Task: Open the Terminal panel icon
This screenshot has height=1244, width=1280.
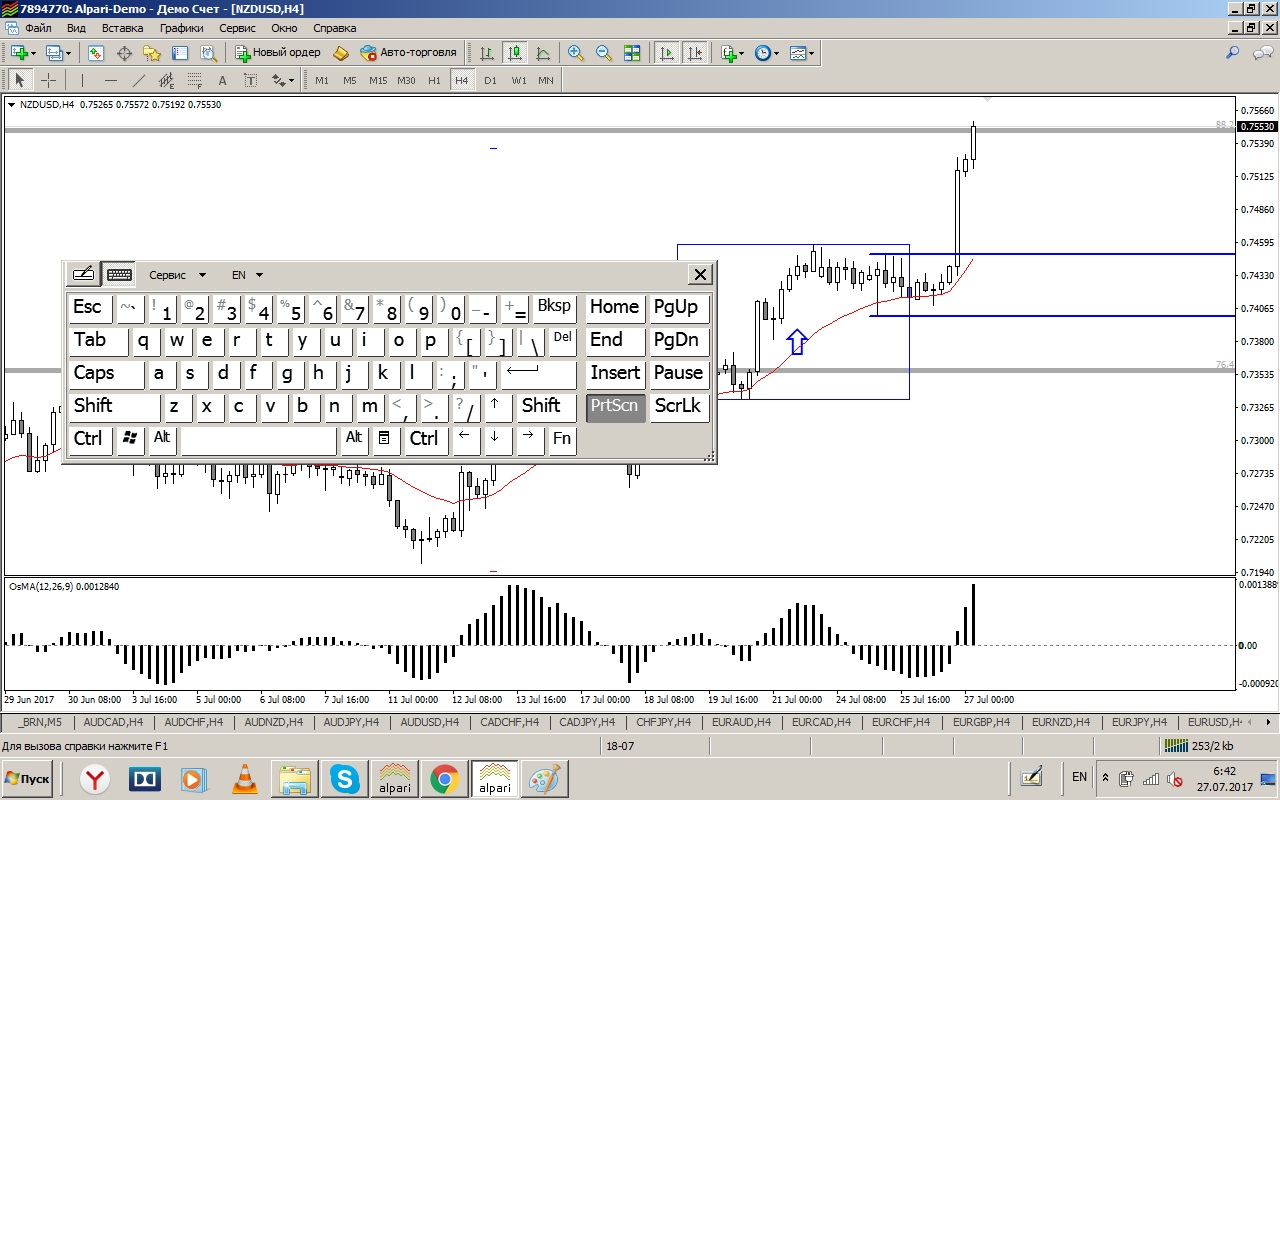Action: coord(180,53)
